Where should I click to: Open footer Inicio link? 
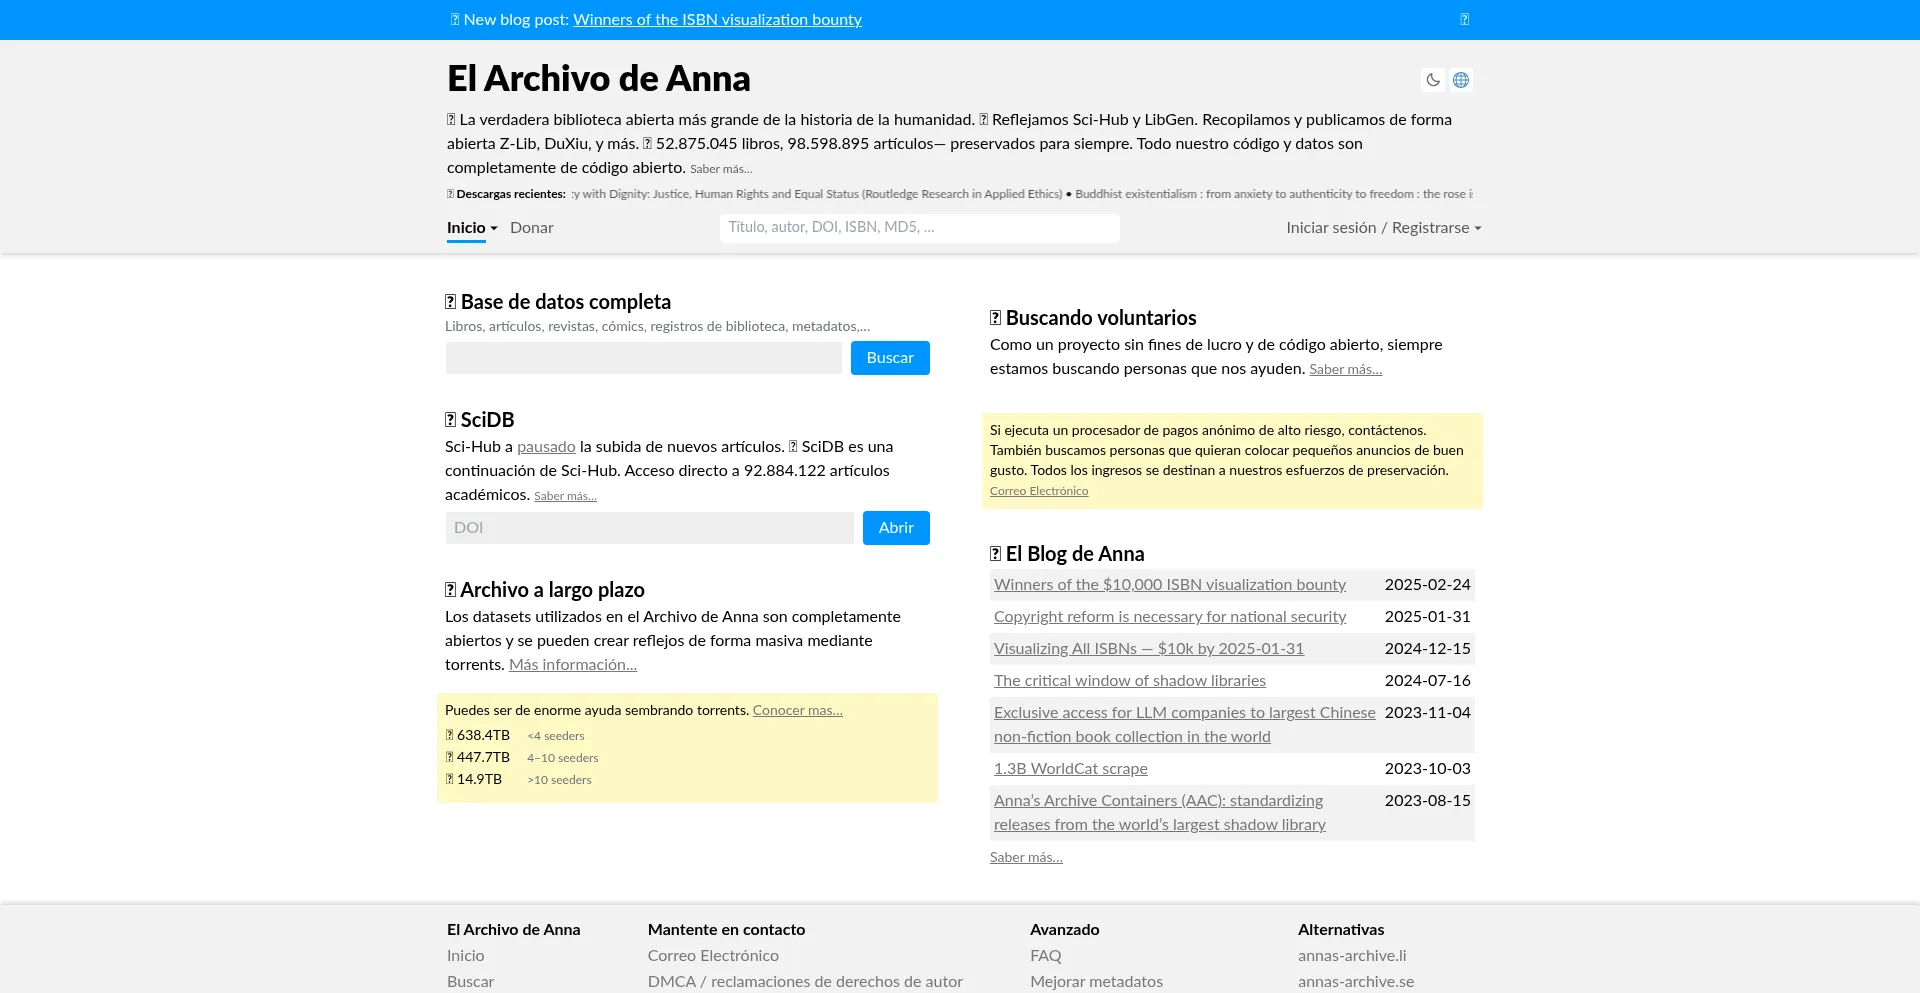pyautogui.click(x=465, y=956)
